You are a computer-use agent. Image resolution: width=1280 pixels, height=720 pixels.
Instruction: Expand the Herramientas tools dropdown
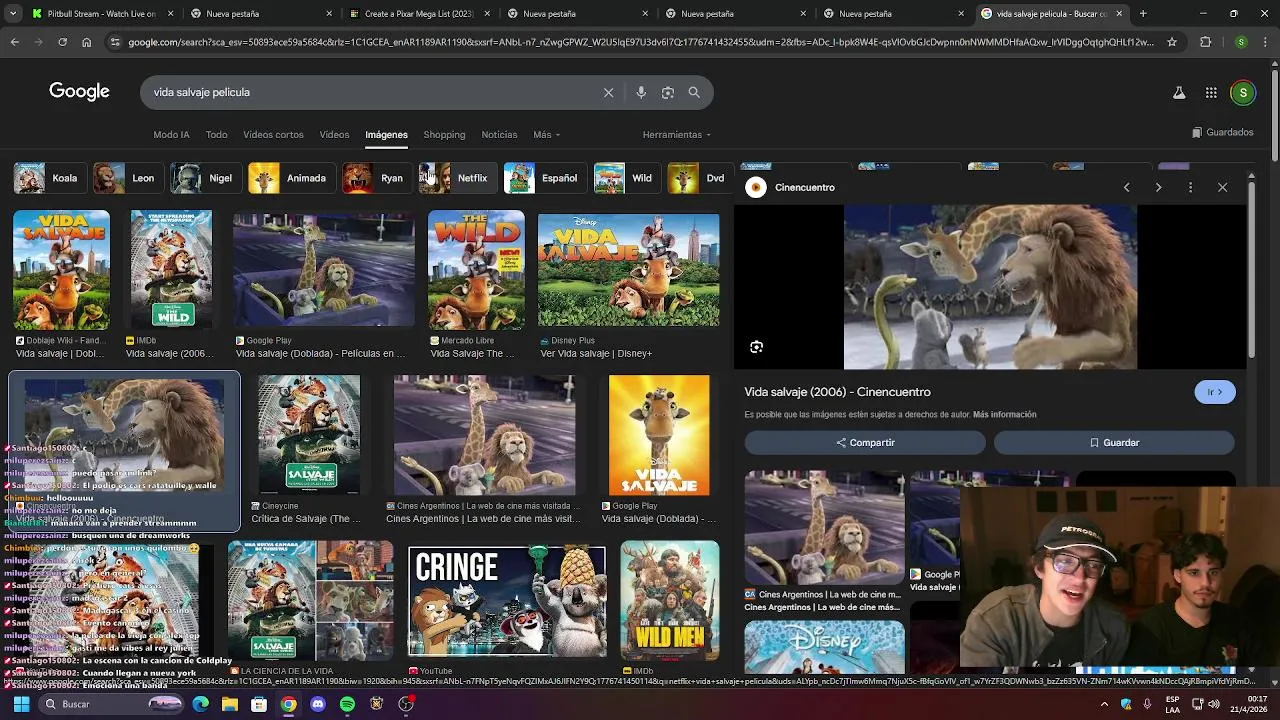click(676, 134)
